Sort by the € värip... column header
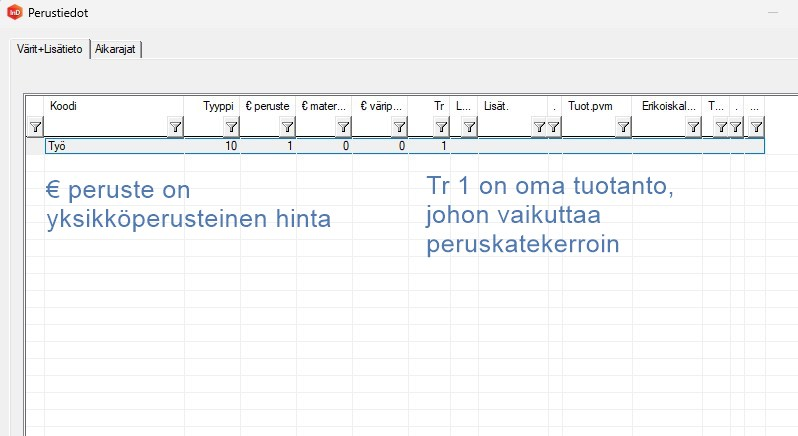798x436 pixels. (380, 106)
